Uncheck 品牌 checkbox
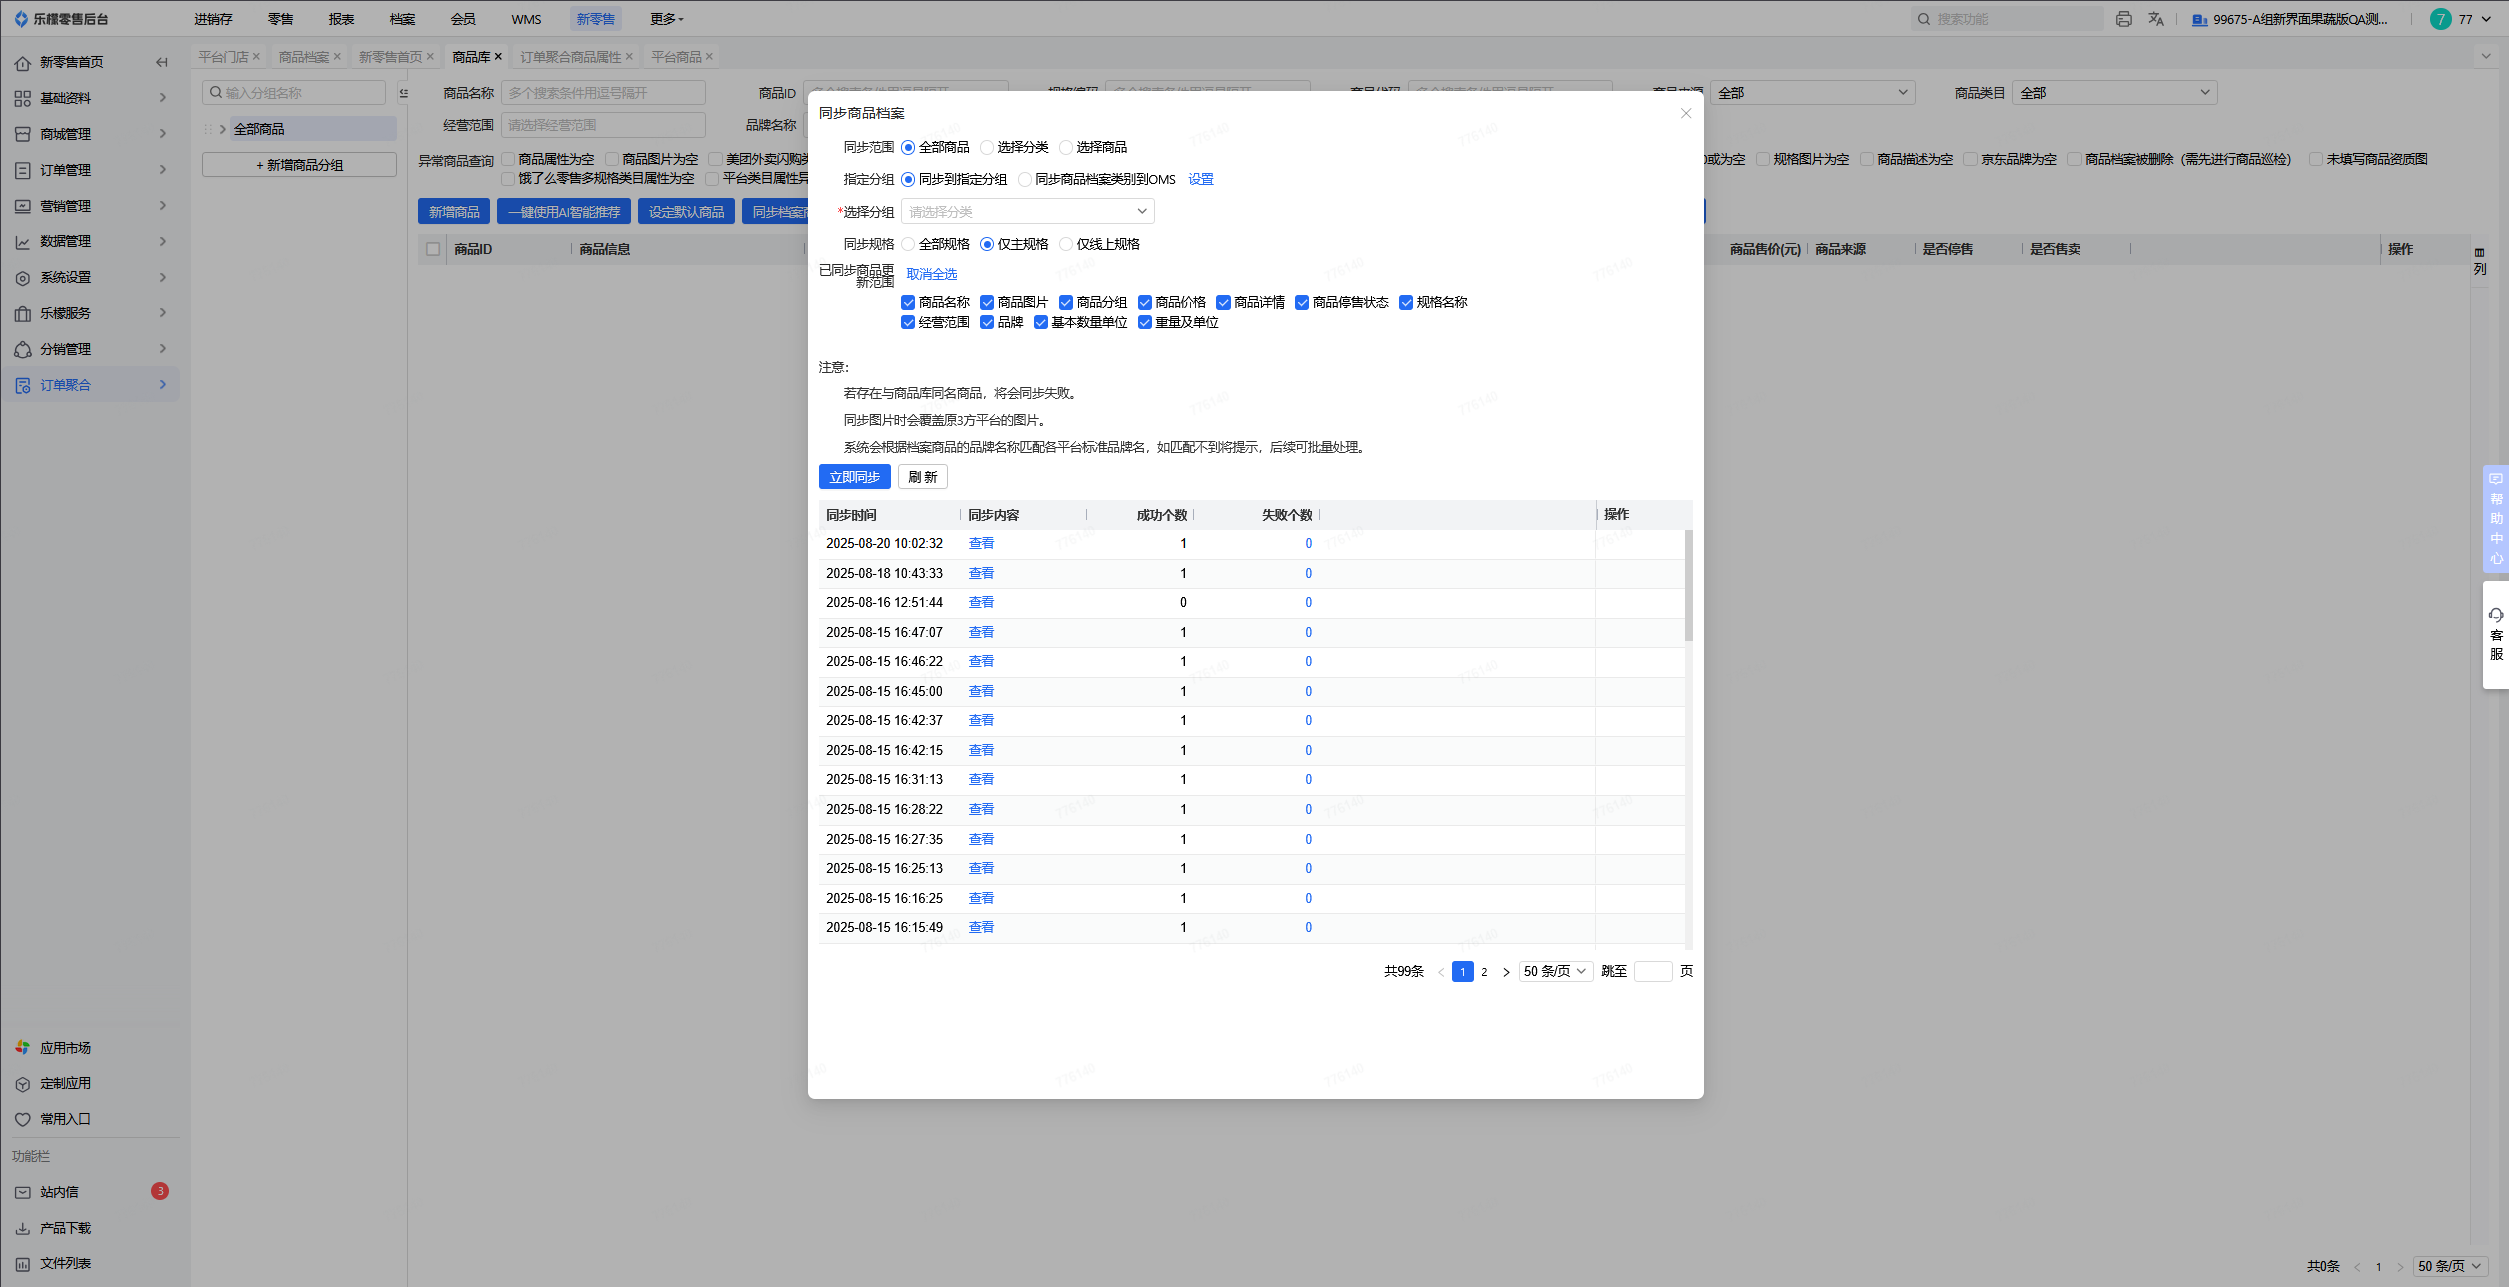Screen dimensions: 2509x1287 [x=987, y=322]
